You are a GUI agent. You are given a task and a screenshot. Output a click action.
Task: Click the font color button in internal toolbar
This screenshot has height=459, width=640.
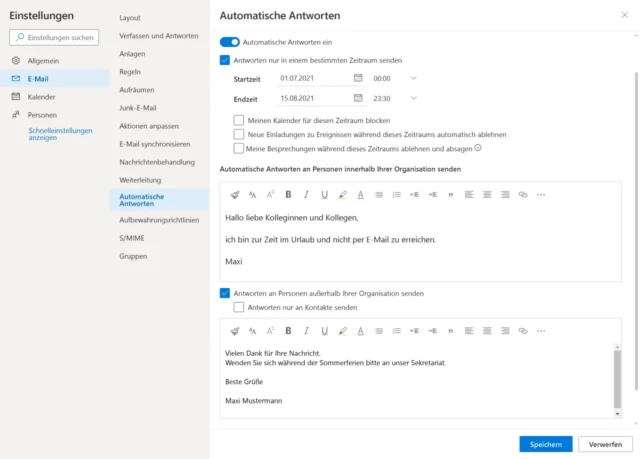click(360, 194)
